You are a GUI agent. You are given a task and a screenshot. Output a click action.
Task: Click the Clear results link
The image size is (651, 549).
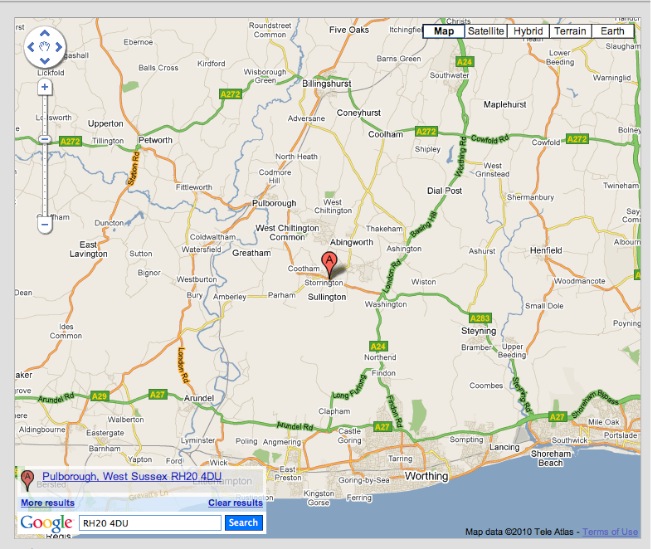(x=235, y=503)
